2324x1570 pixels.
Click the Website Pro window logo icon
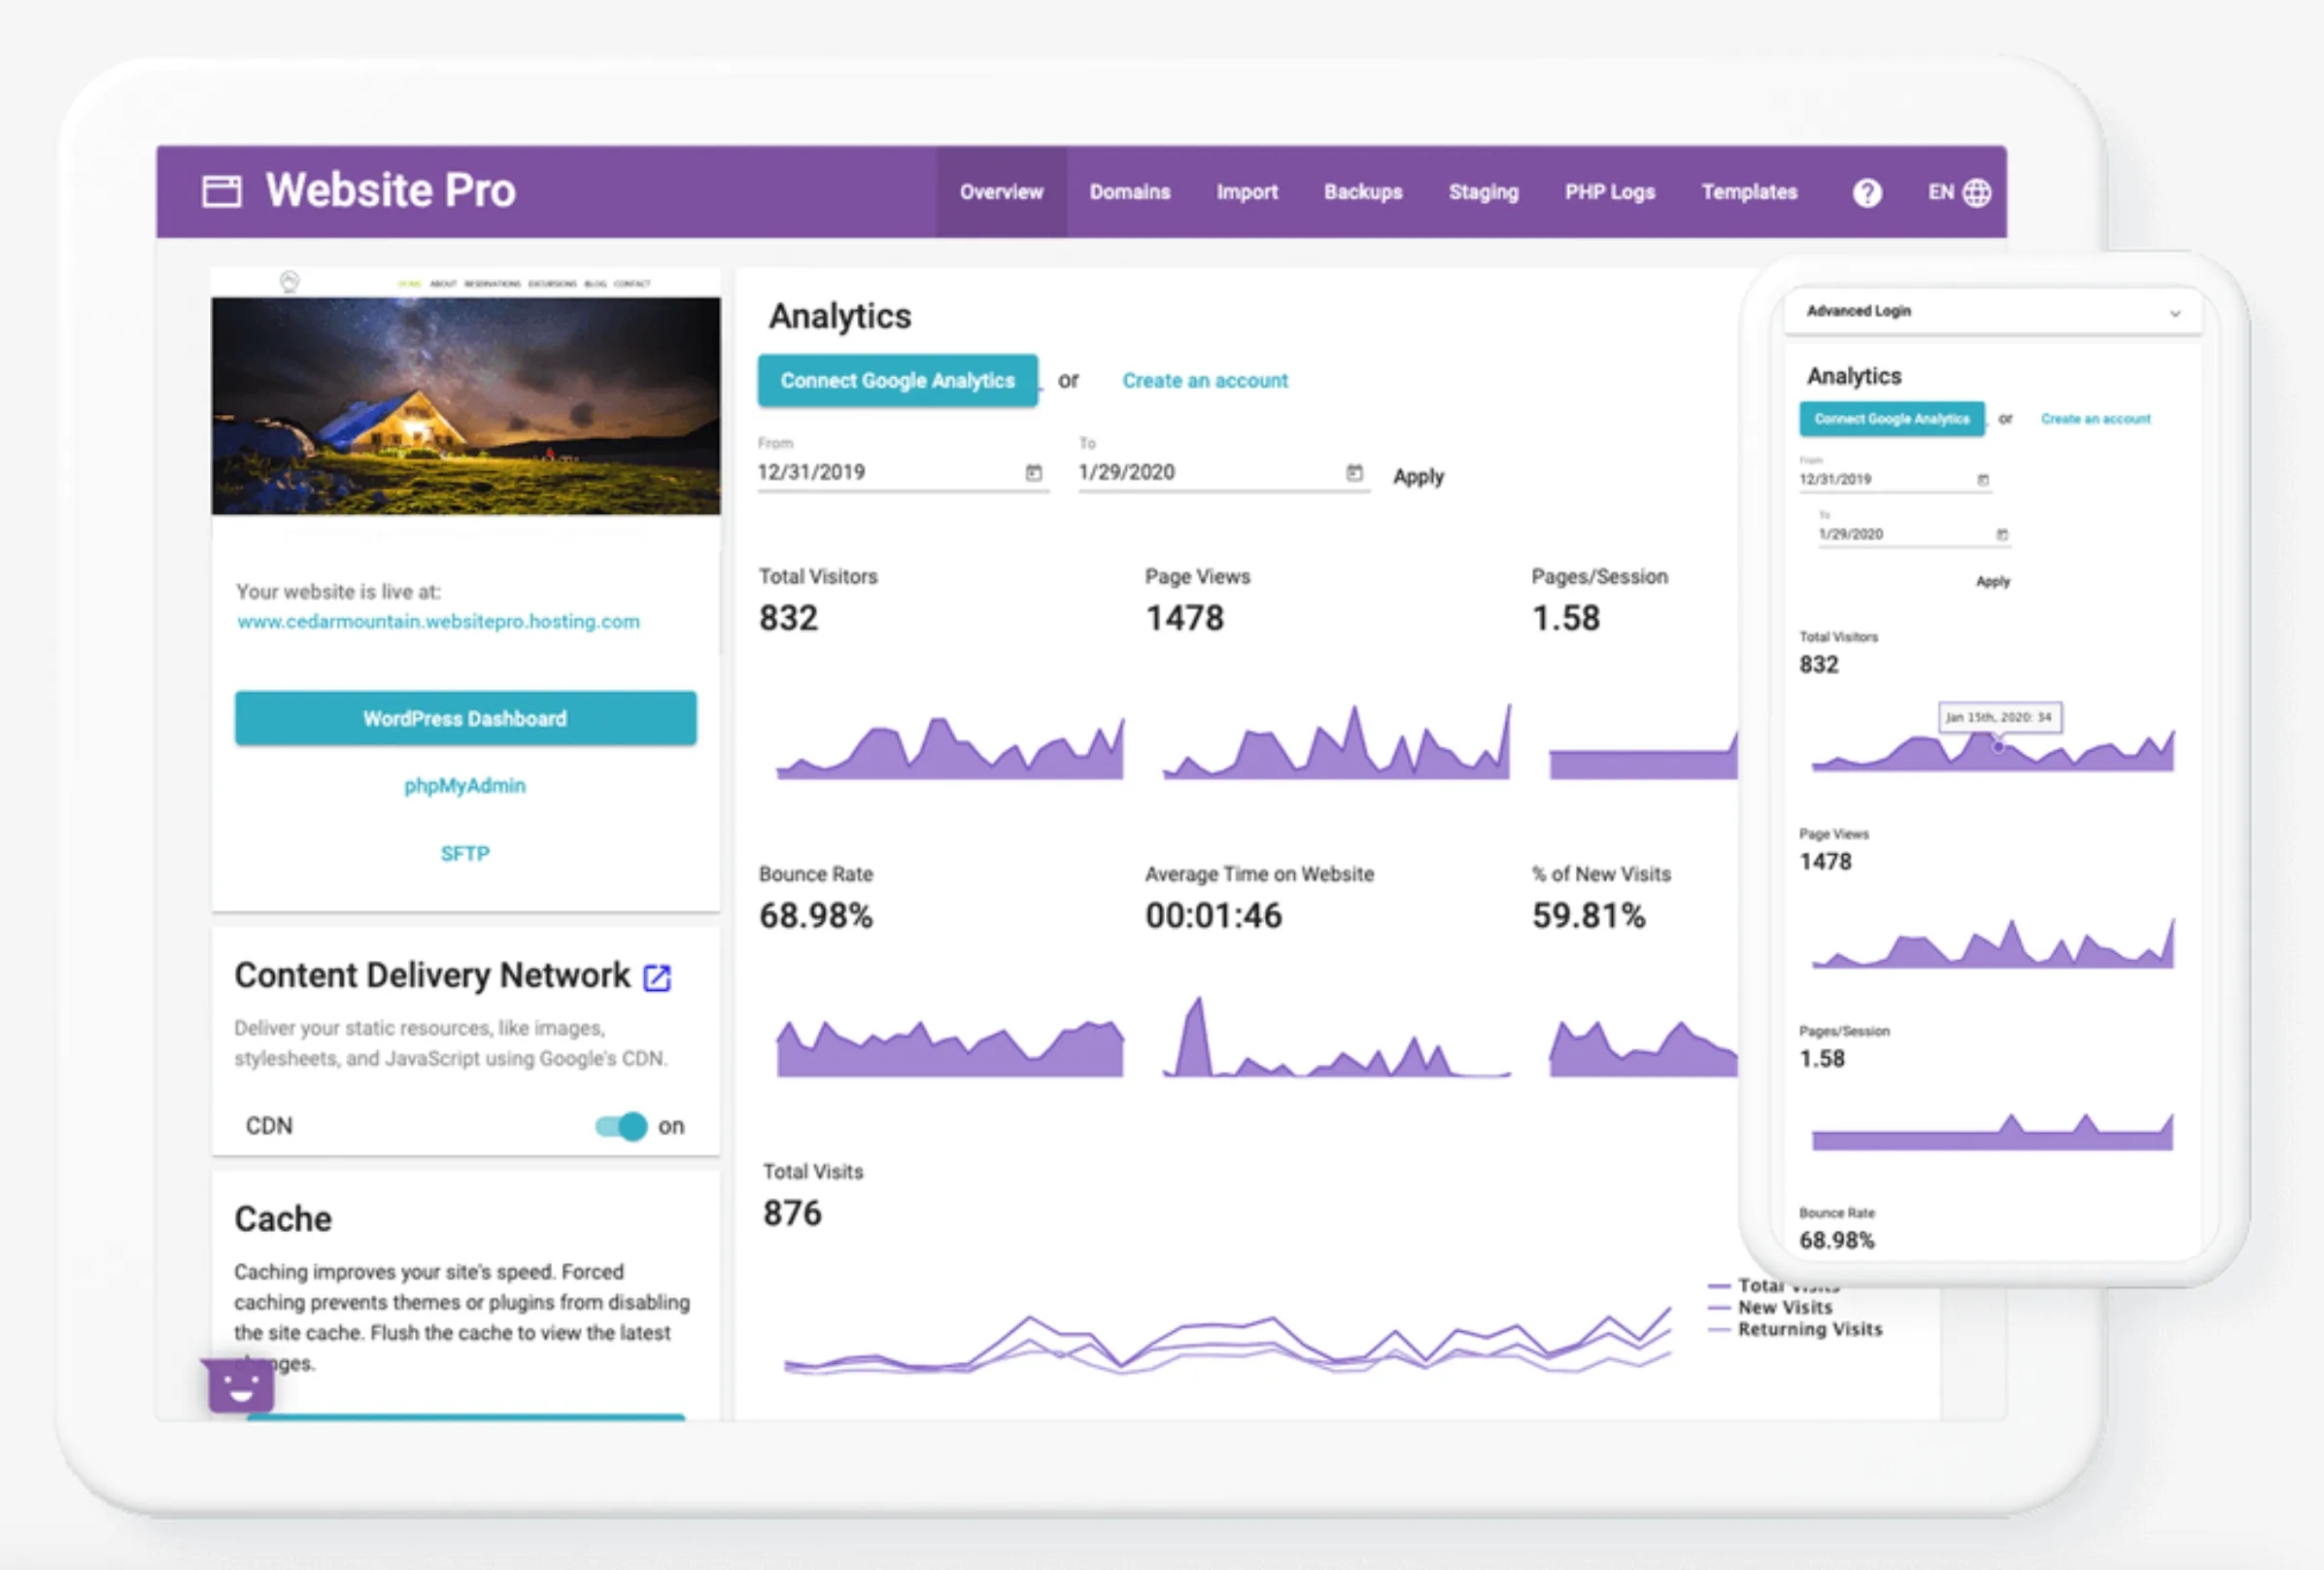click(221, 191)
